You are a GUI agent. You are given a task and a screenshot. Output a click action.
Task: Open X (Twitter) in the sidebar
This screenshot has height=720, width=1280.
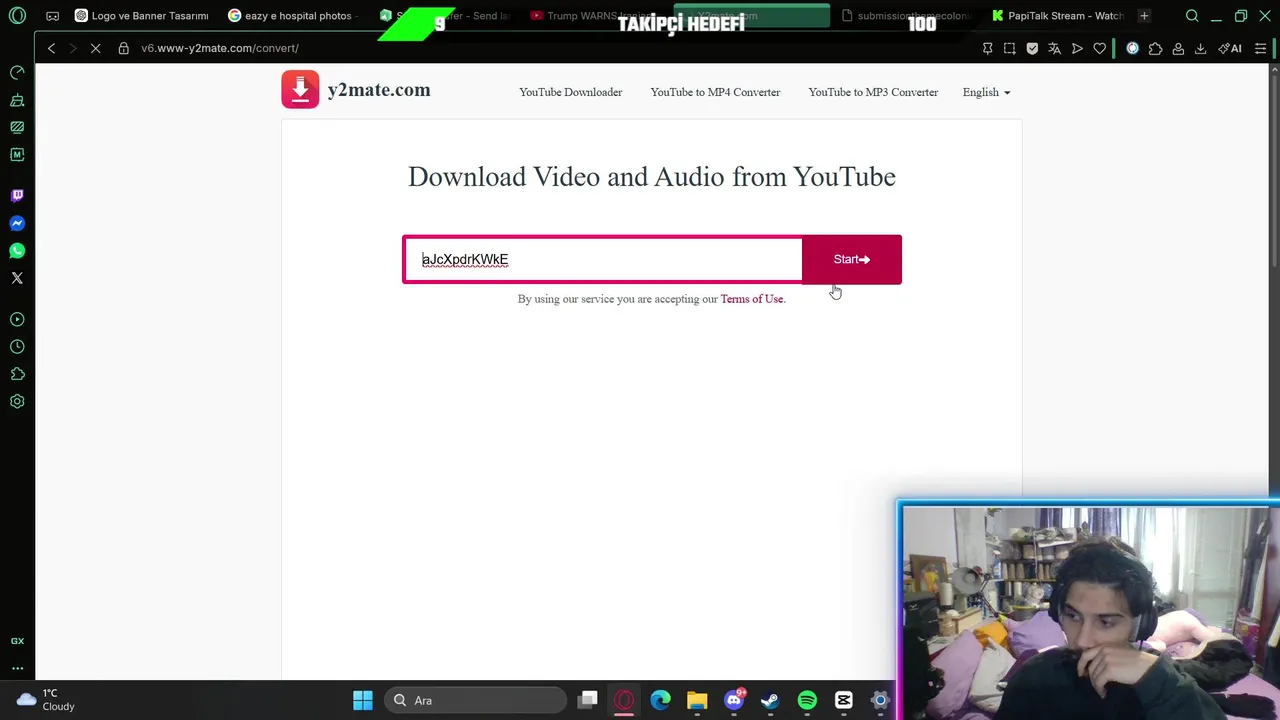click(x=17, y=278)
